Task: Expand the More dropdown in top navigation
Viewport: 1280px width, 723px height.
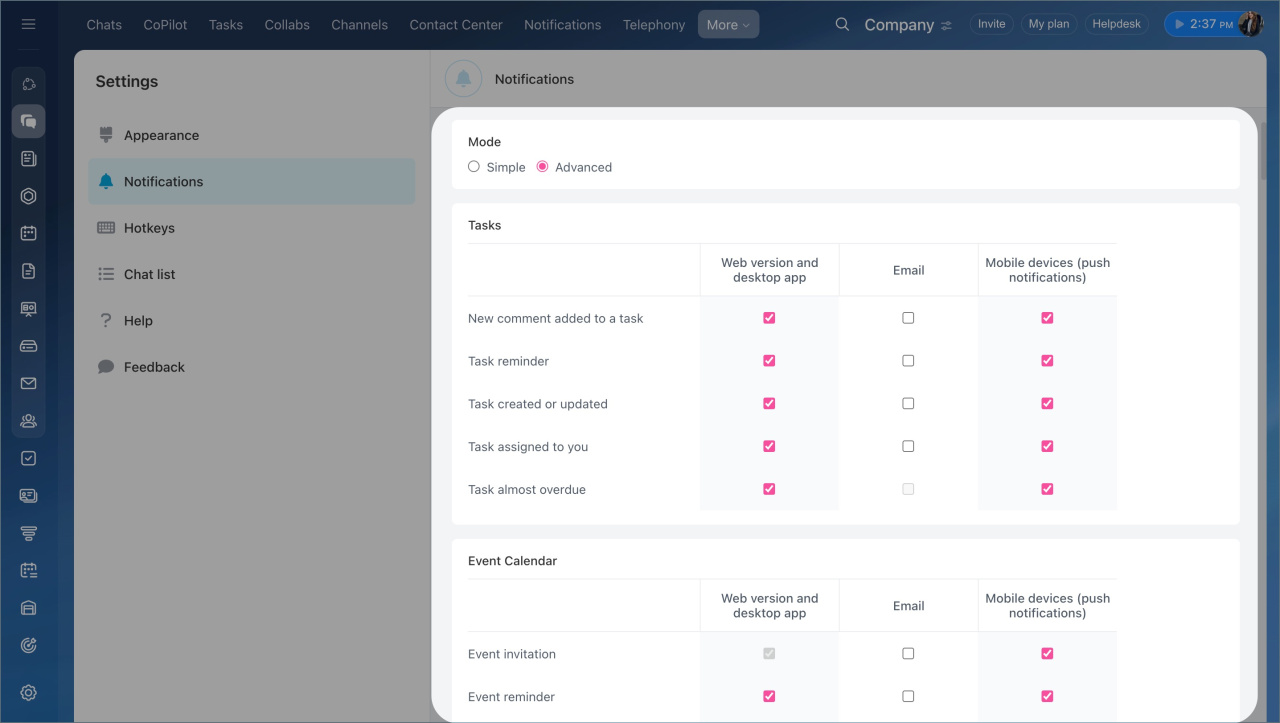Action: pyautogui.click(x=728, y=24)
